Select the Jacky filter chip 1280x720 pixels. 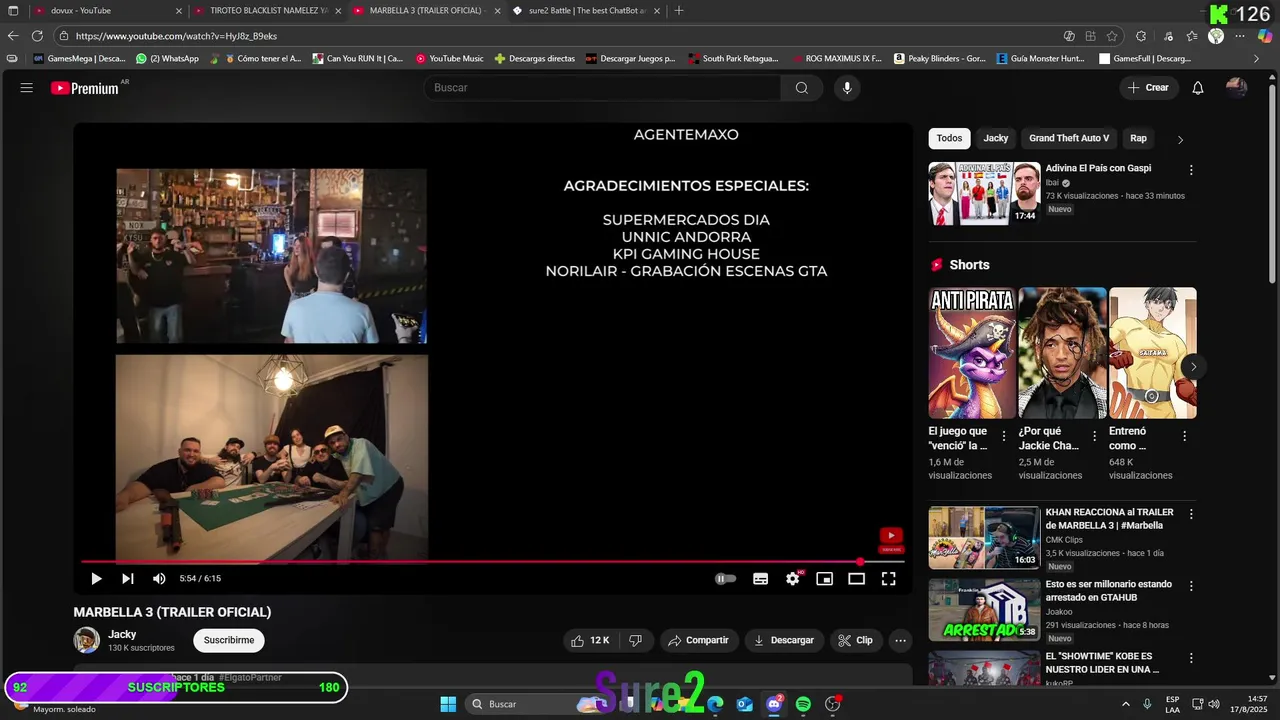click(996, 138)
